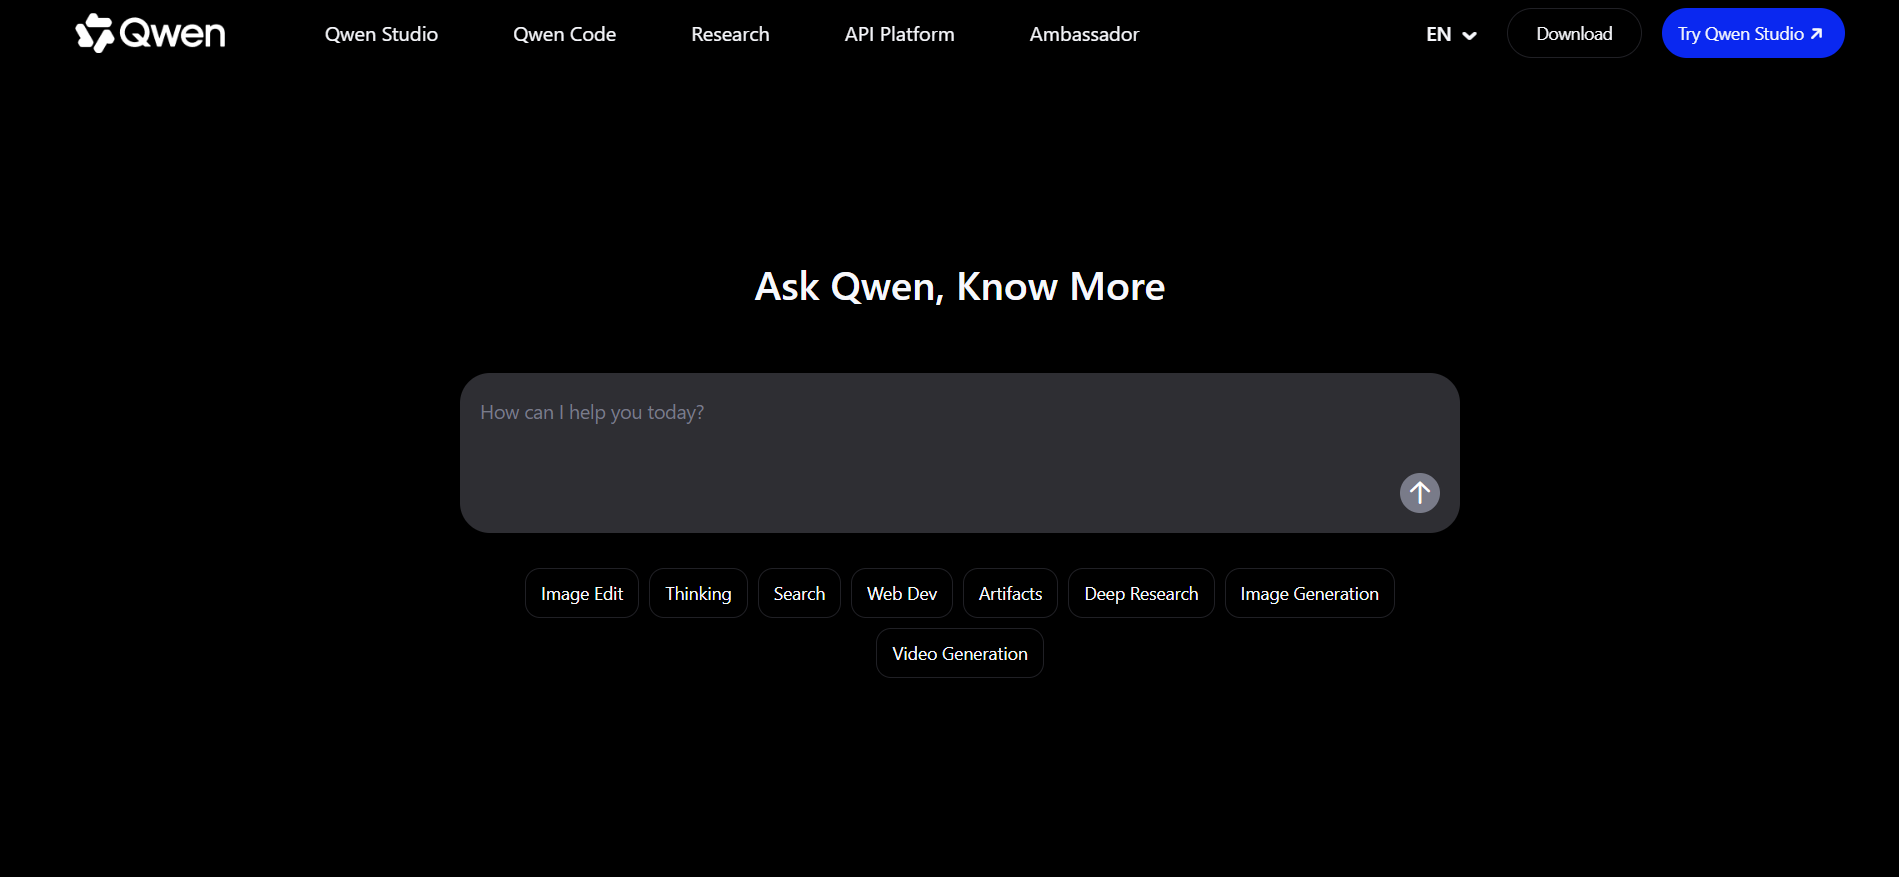This screenshot has height=877, width=1899.
Task: Activate the Deep Research chip
Action: click(1141, 593)
